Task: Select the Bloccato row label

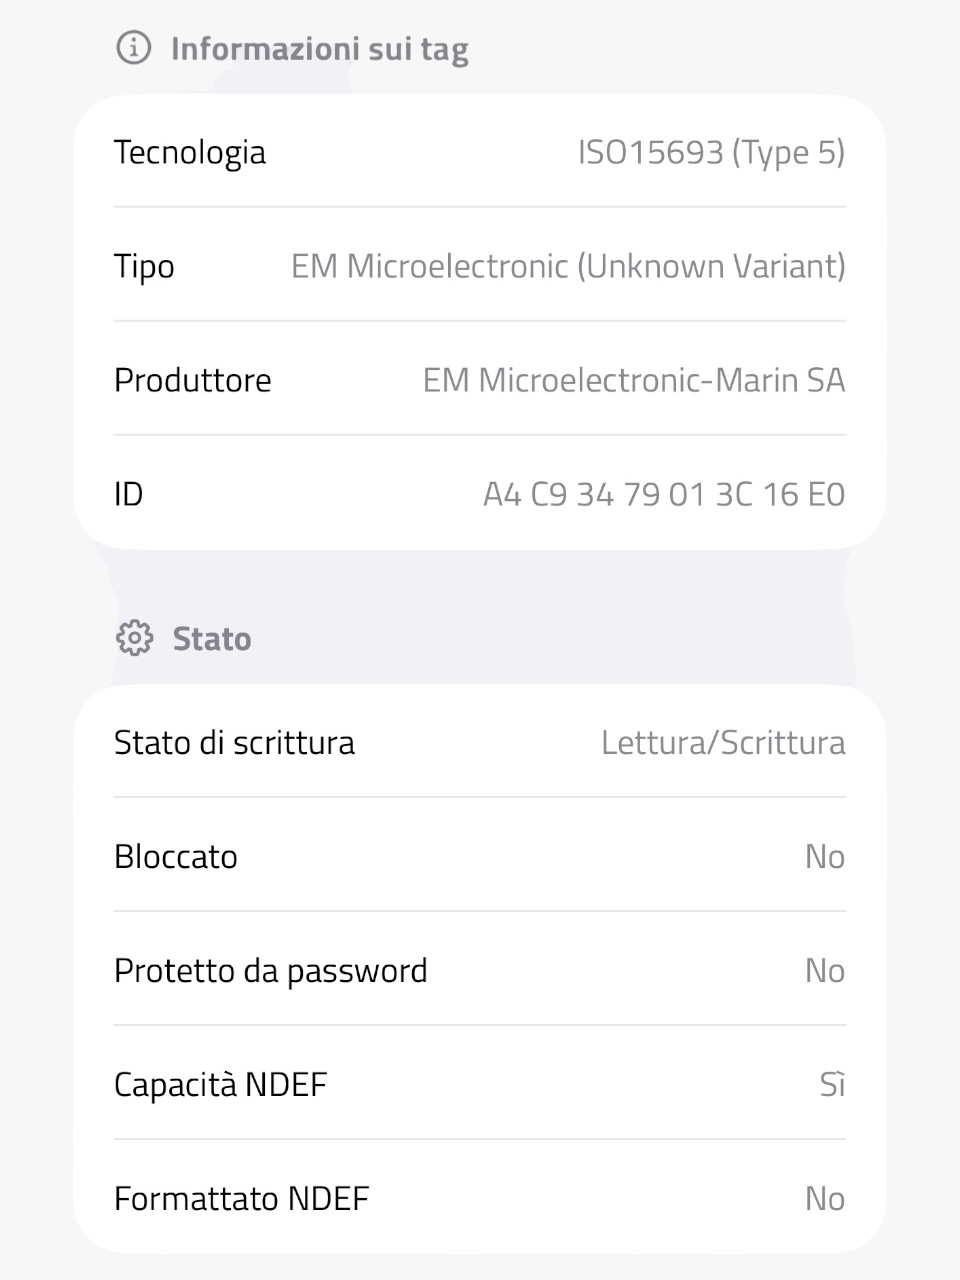Action: 176,857
